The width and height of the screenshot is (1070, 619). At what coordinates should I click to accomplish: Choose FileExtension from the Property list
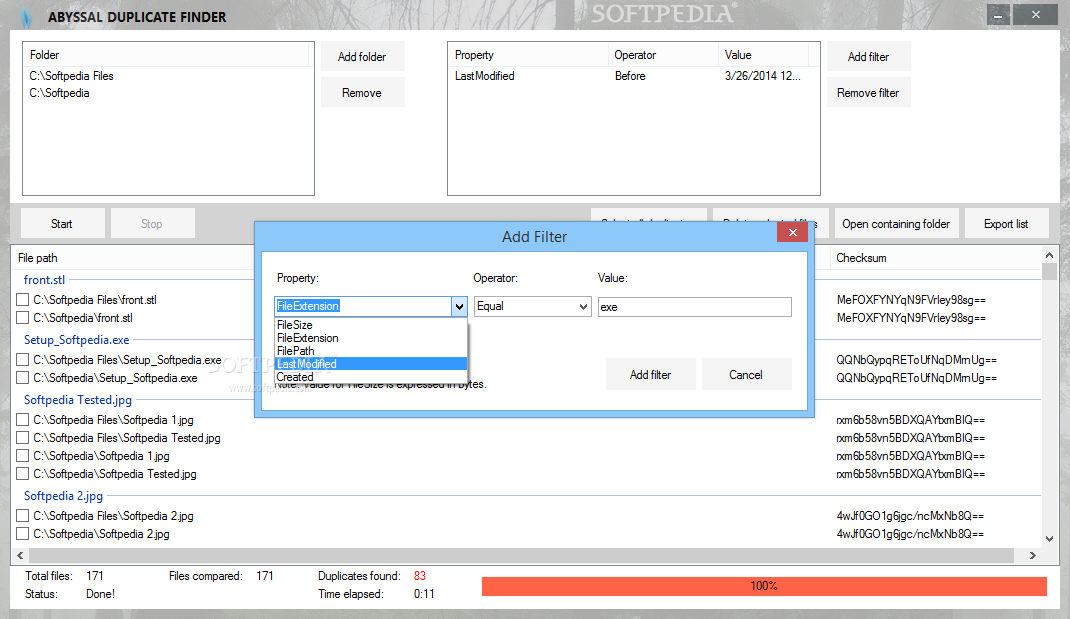pyautogui.click(x=371, y=338)
